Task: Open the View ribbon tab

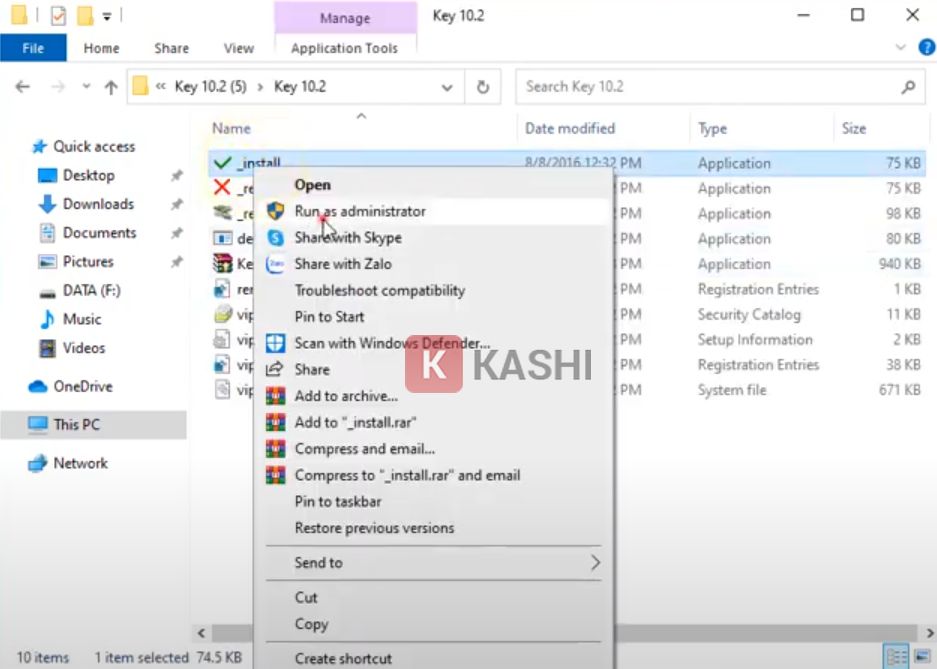Action: click(x=238, y=48)
